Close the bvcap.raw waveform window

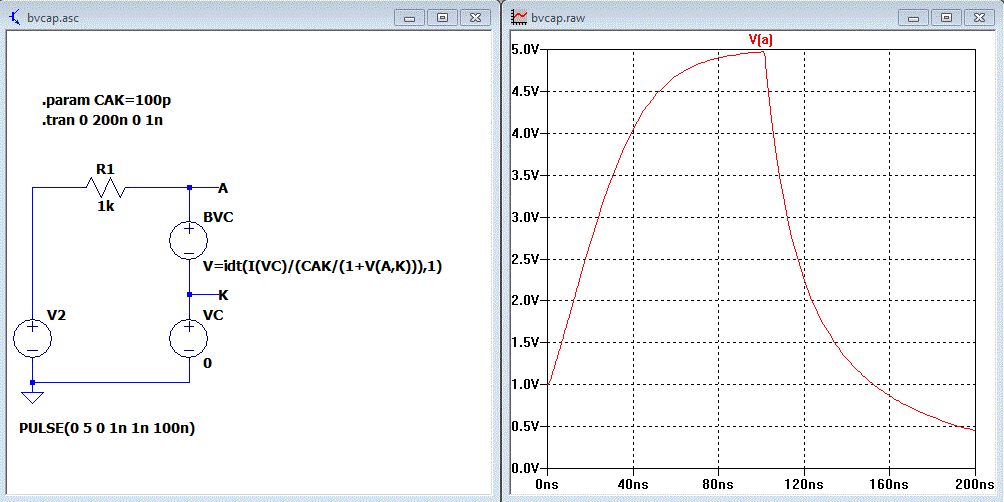click(979, 17)
